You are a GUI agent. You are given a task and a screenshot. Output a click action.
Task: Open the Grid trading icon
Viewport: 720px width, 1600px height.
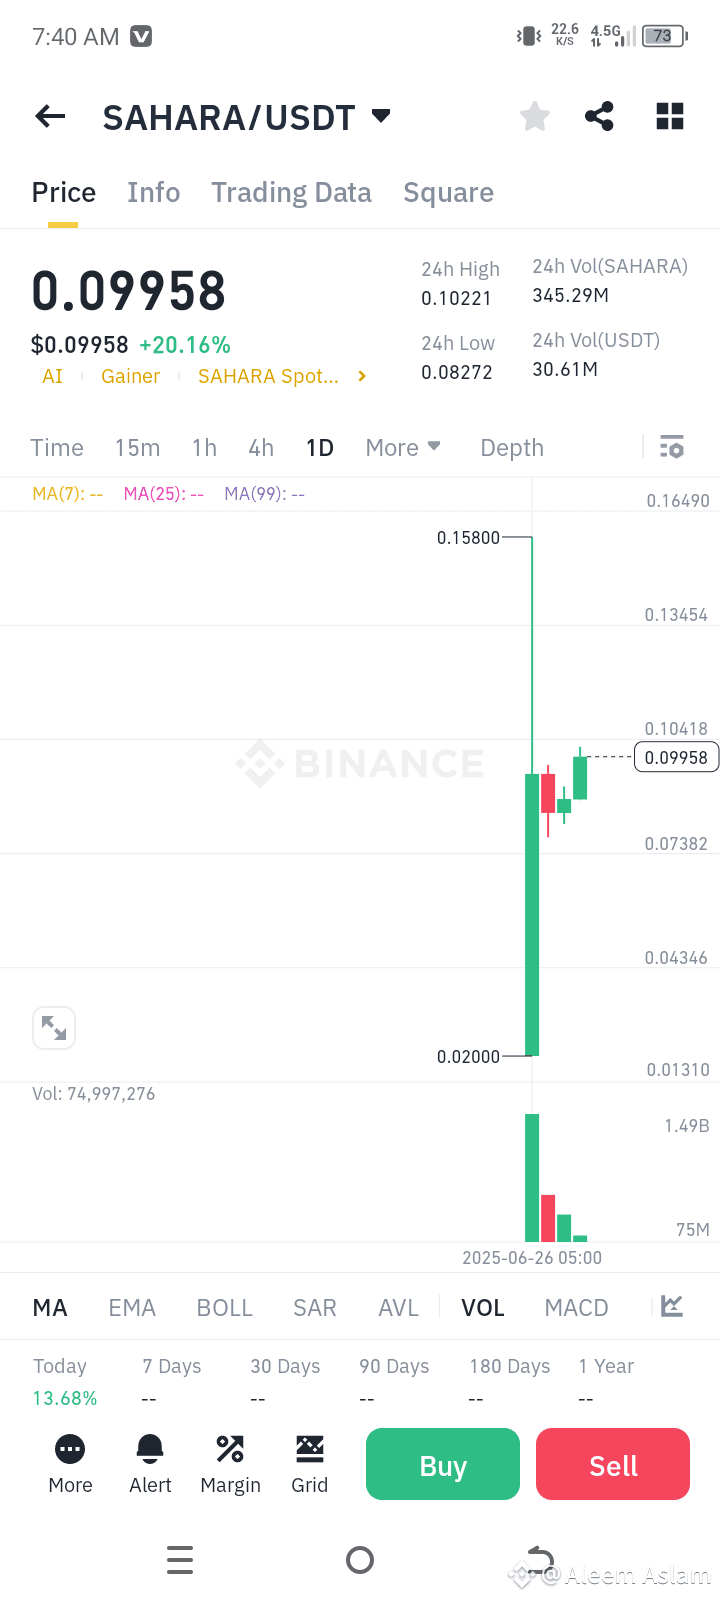point(310,1465)
